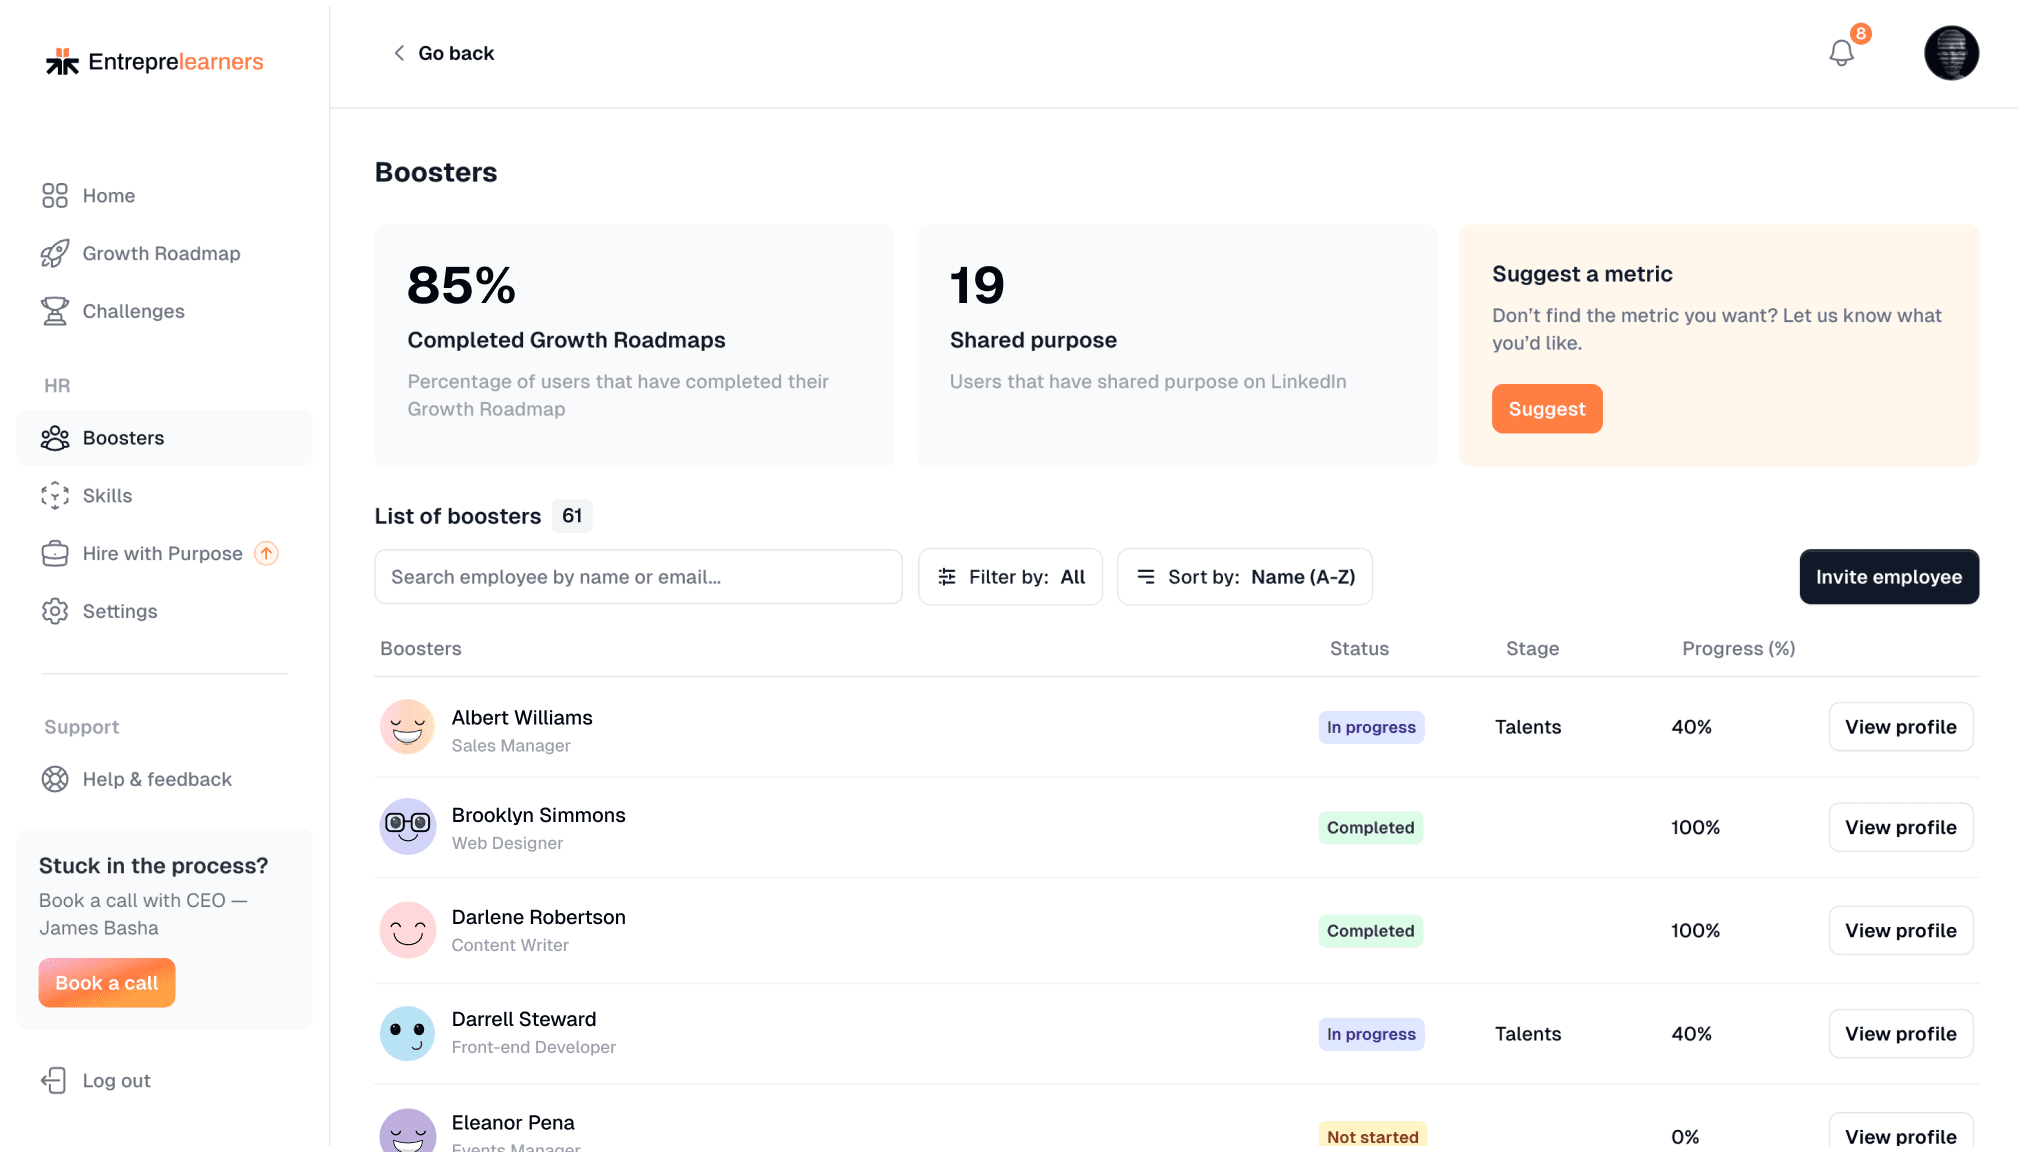Click the Challenges trophy icon
Screen dimensions: 2024x1152
pos(55,311)
